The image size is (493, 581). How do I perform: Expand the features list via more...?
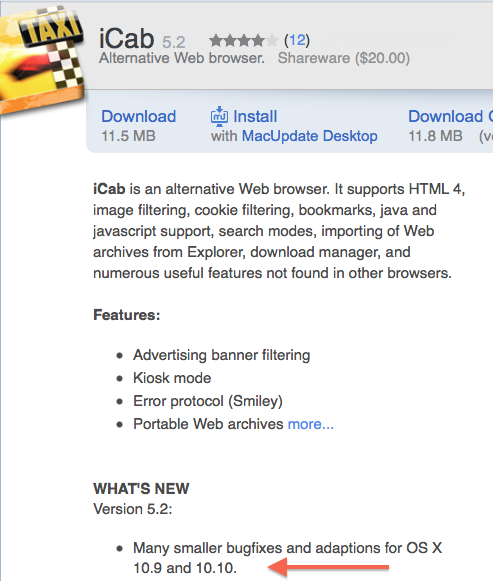click(x=311, y=424)
